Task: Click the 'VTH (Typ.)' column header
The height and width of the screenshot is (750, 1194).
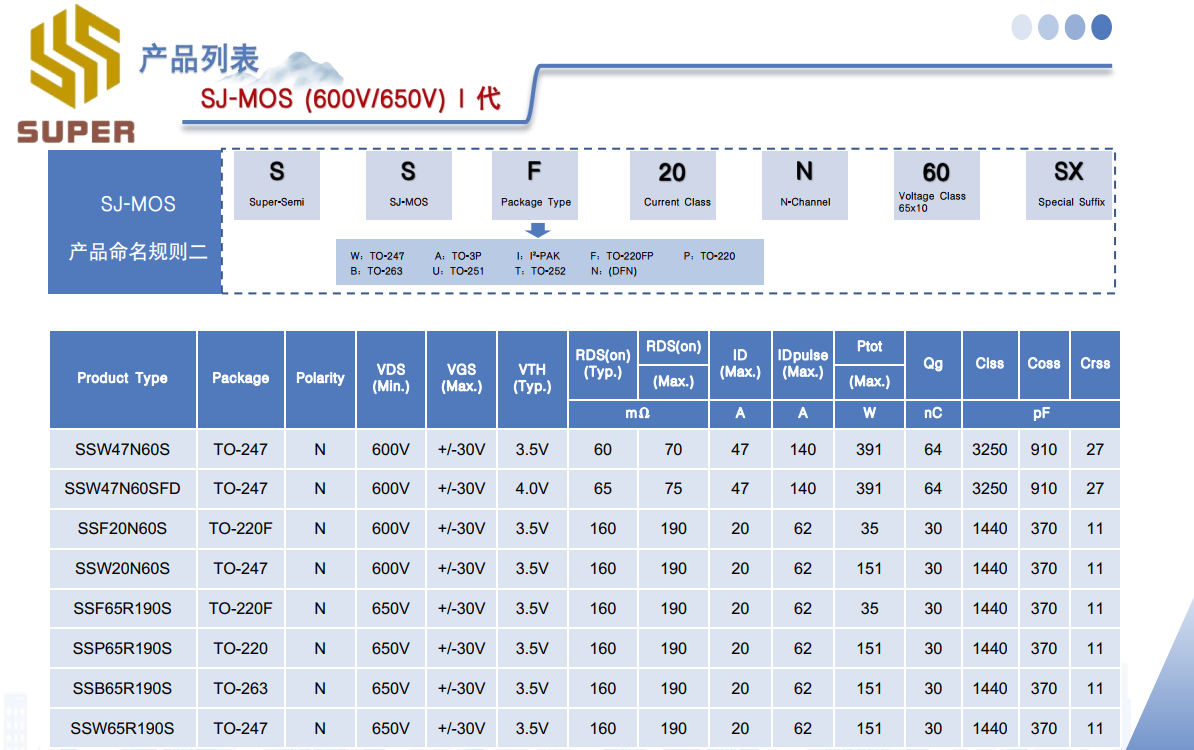Action: coord(532,378)
